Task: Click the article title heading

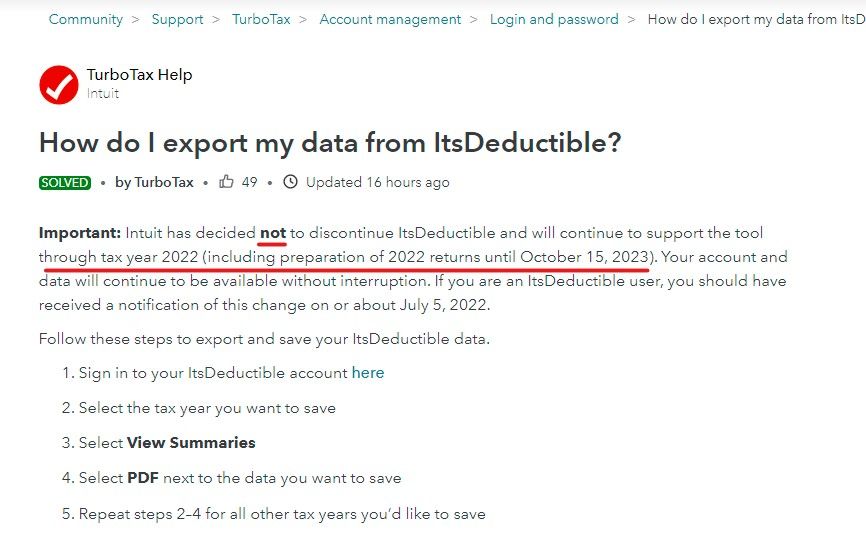Action: [330, 143]
